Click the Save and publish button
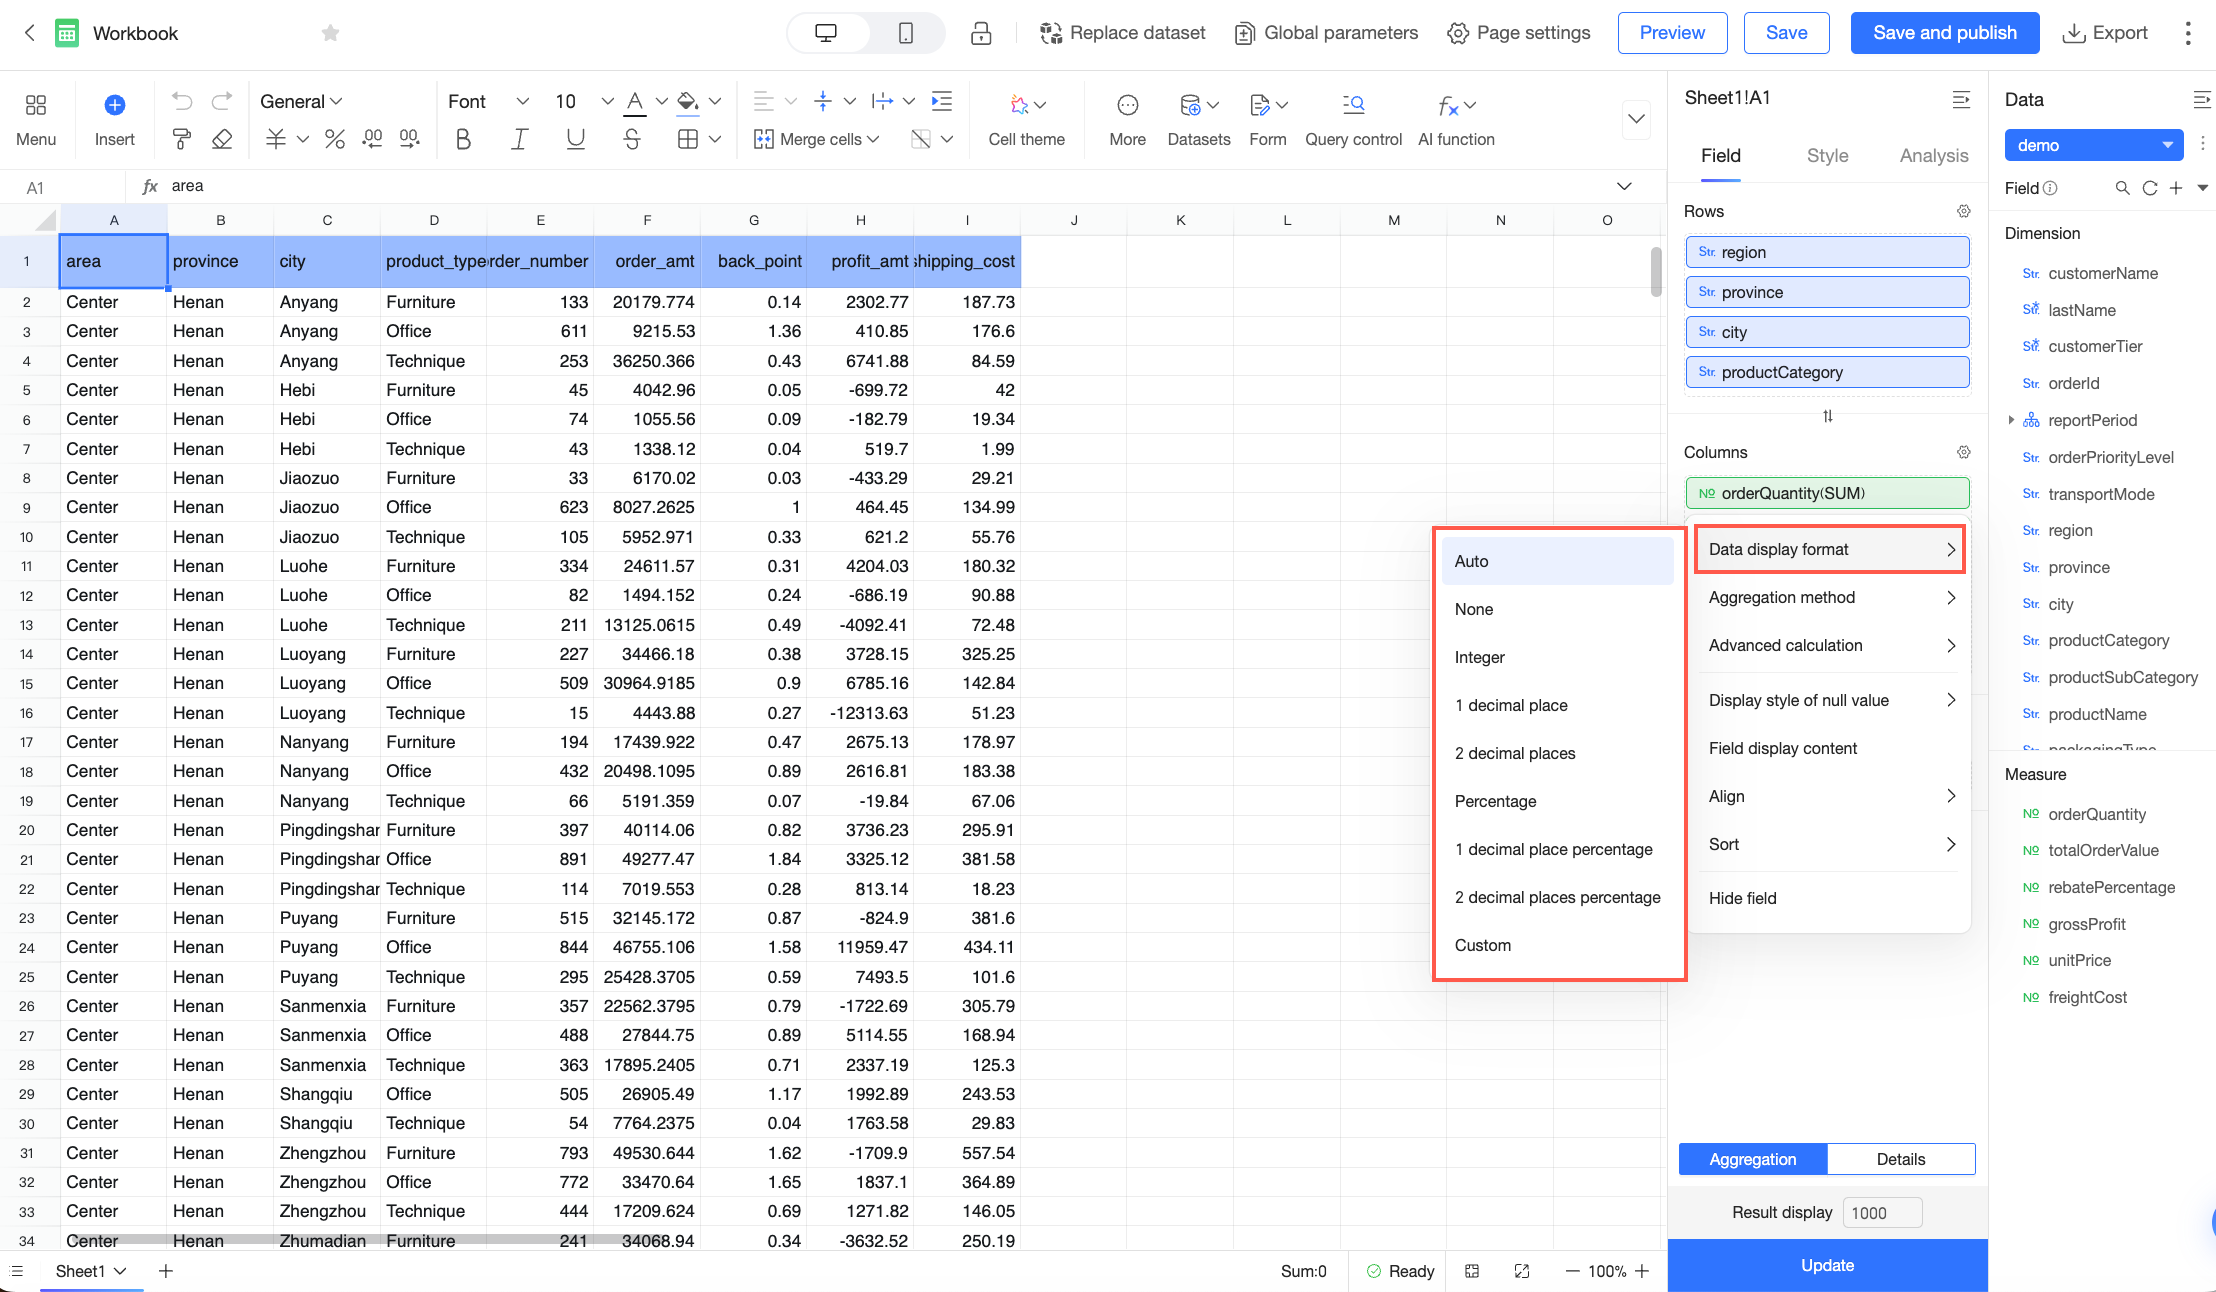Image resolution: width=2216 pixels, height=1292 pixels. (x=1944, y=33)
